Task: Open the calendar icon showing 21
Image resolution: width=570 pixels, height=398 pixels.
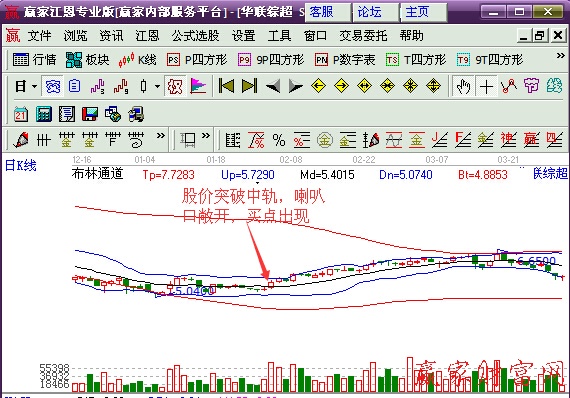Action: 21,114
